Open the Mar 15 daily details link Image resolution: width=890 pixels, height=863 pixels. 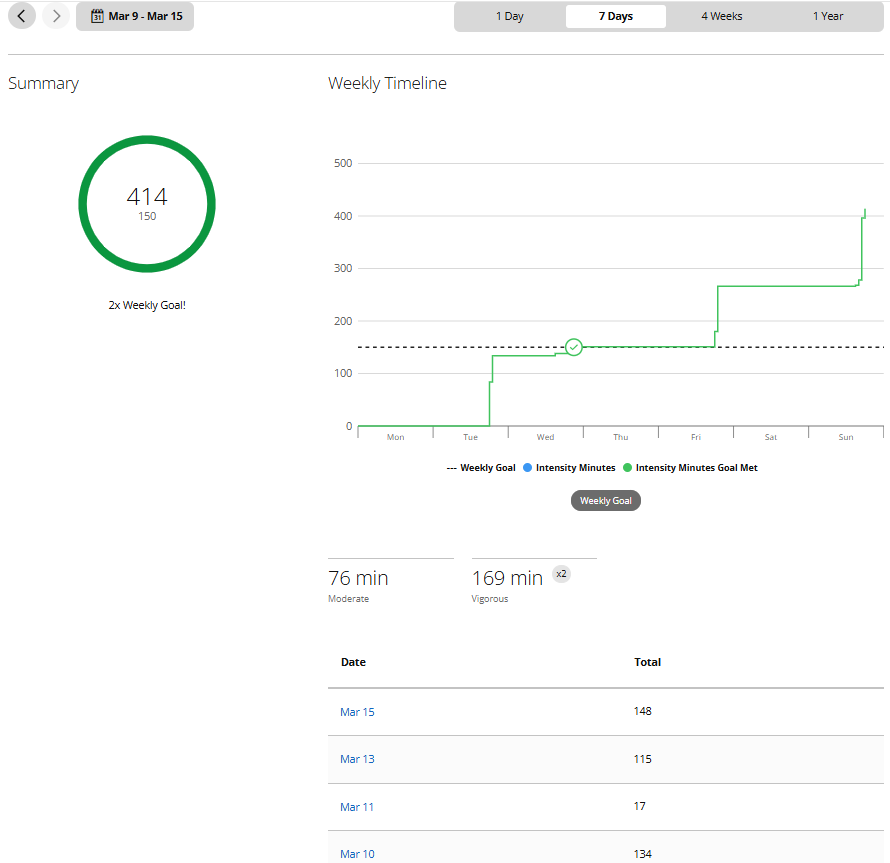[x=357, y=711]
